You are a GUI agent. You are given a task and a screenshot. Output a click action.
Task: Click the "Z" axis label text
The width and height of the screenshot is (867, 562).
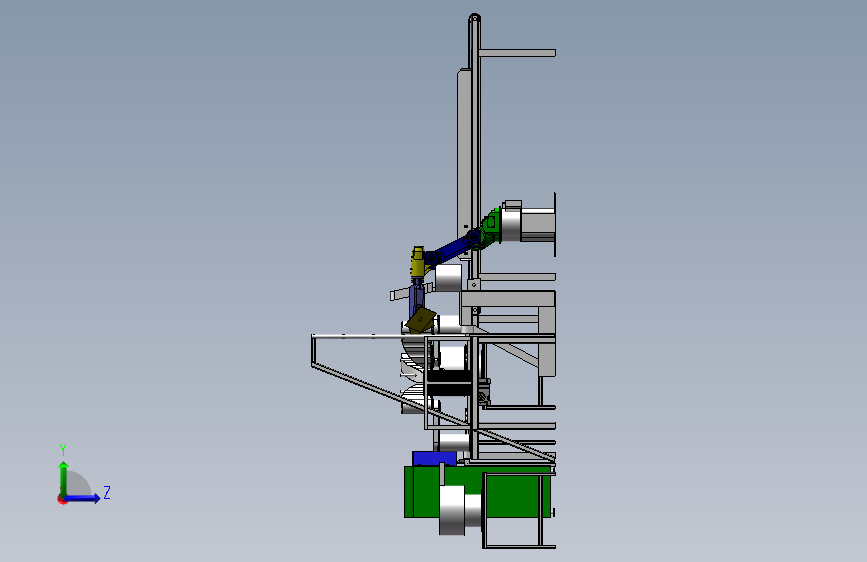(x=107, y=492)
